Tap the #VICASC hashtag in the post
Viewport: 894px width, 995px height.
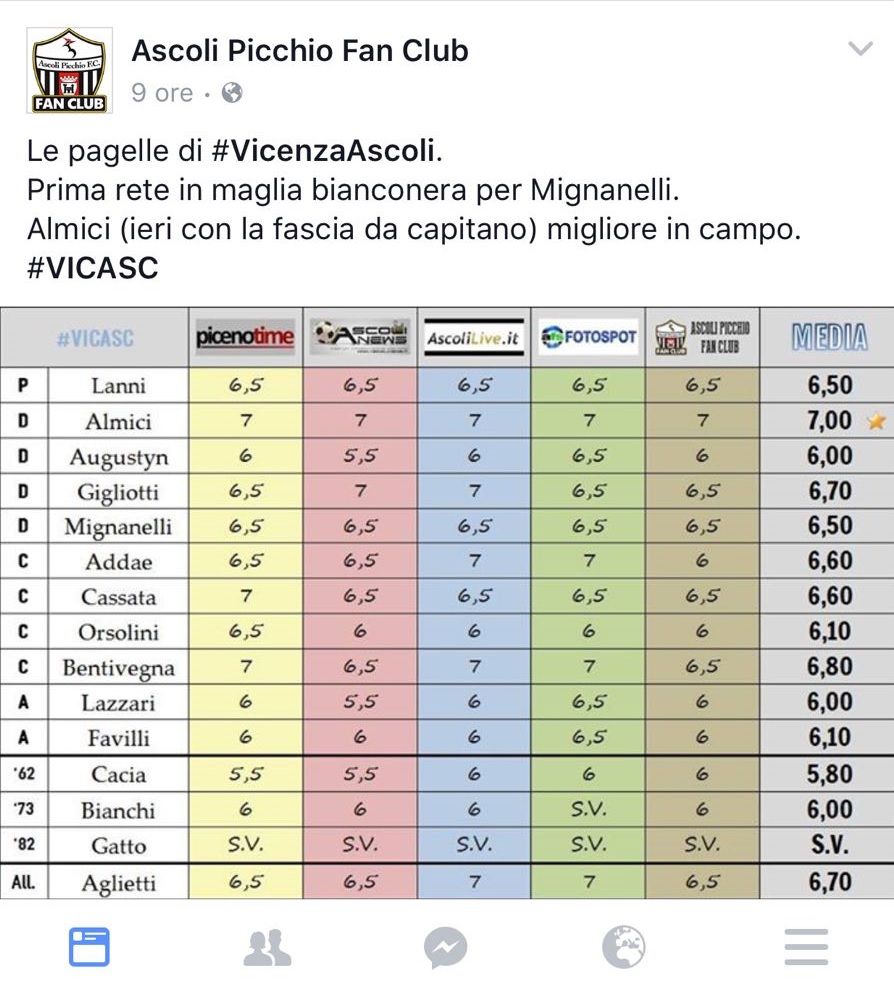(x=92, y=269)
